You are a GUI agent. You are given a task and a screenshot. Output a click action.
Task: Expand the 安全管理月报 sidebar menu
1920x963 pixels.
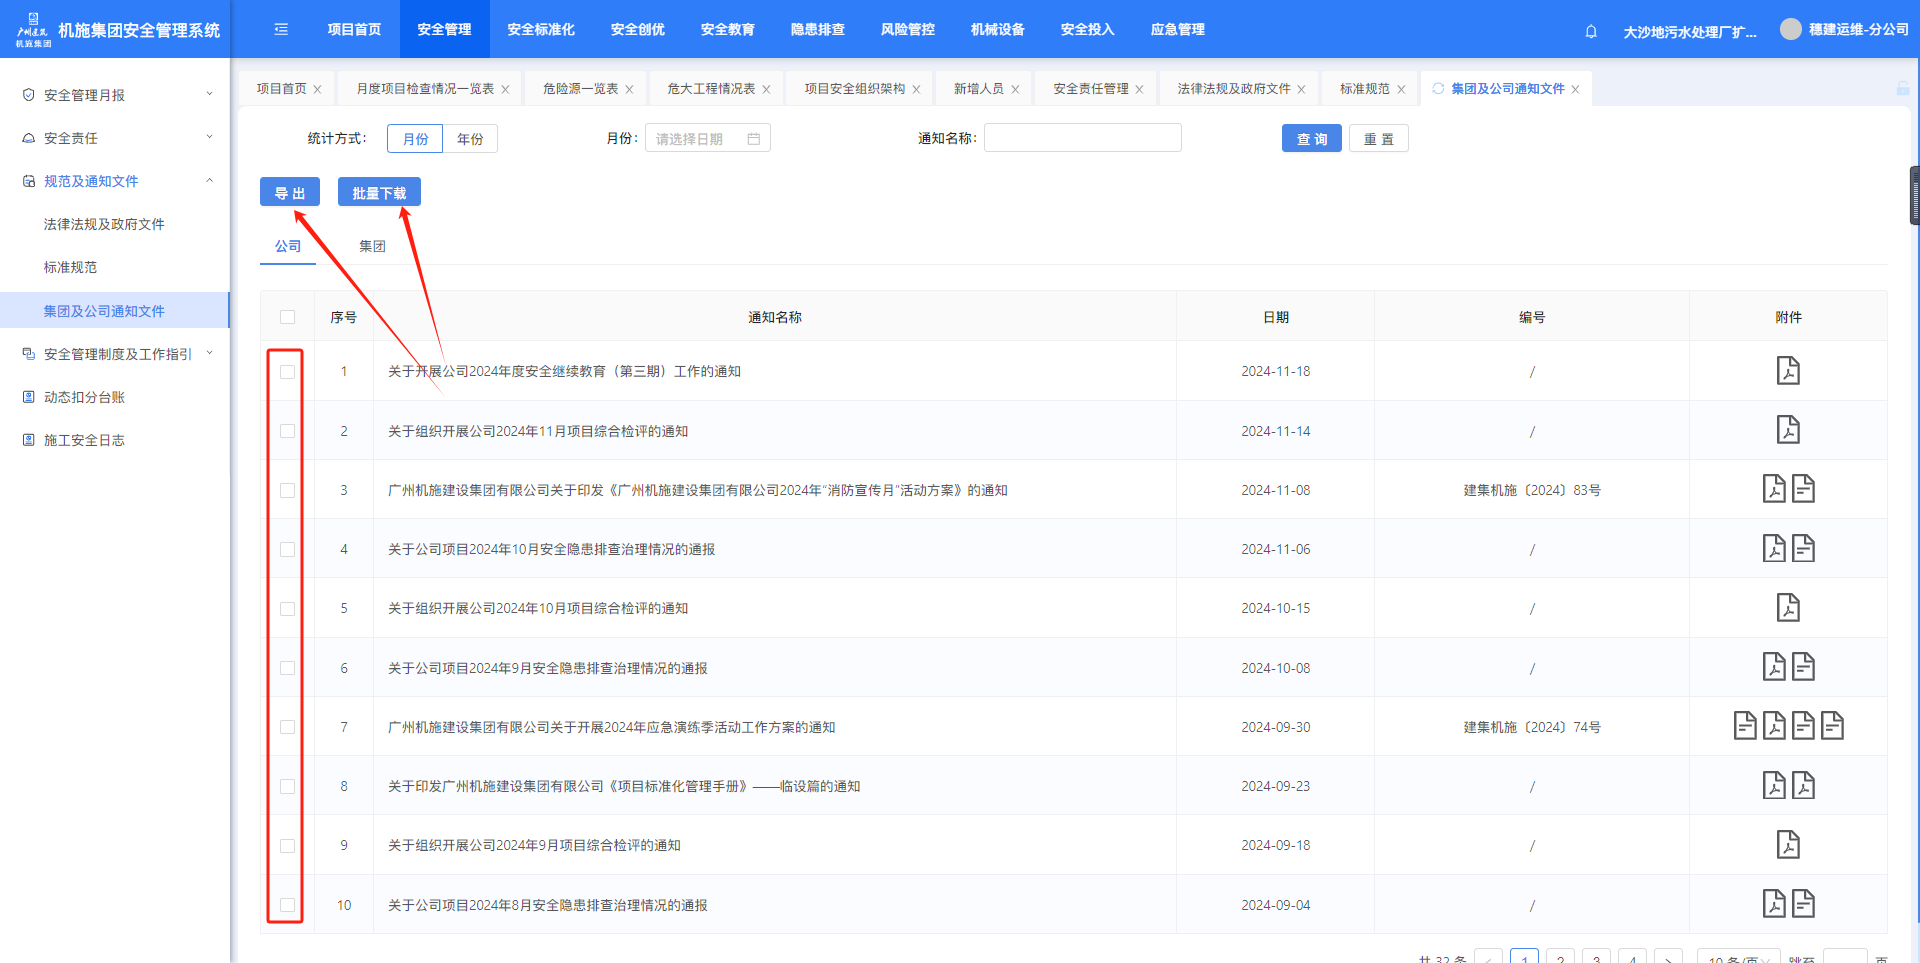pos(115,95)
